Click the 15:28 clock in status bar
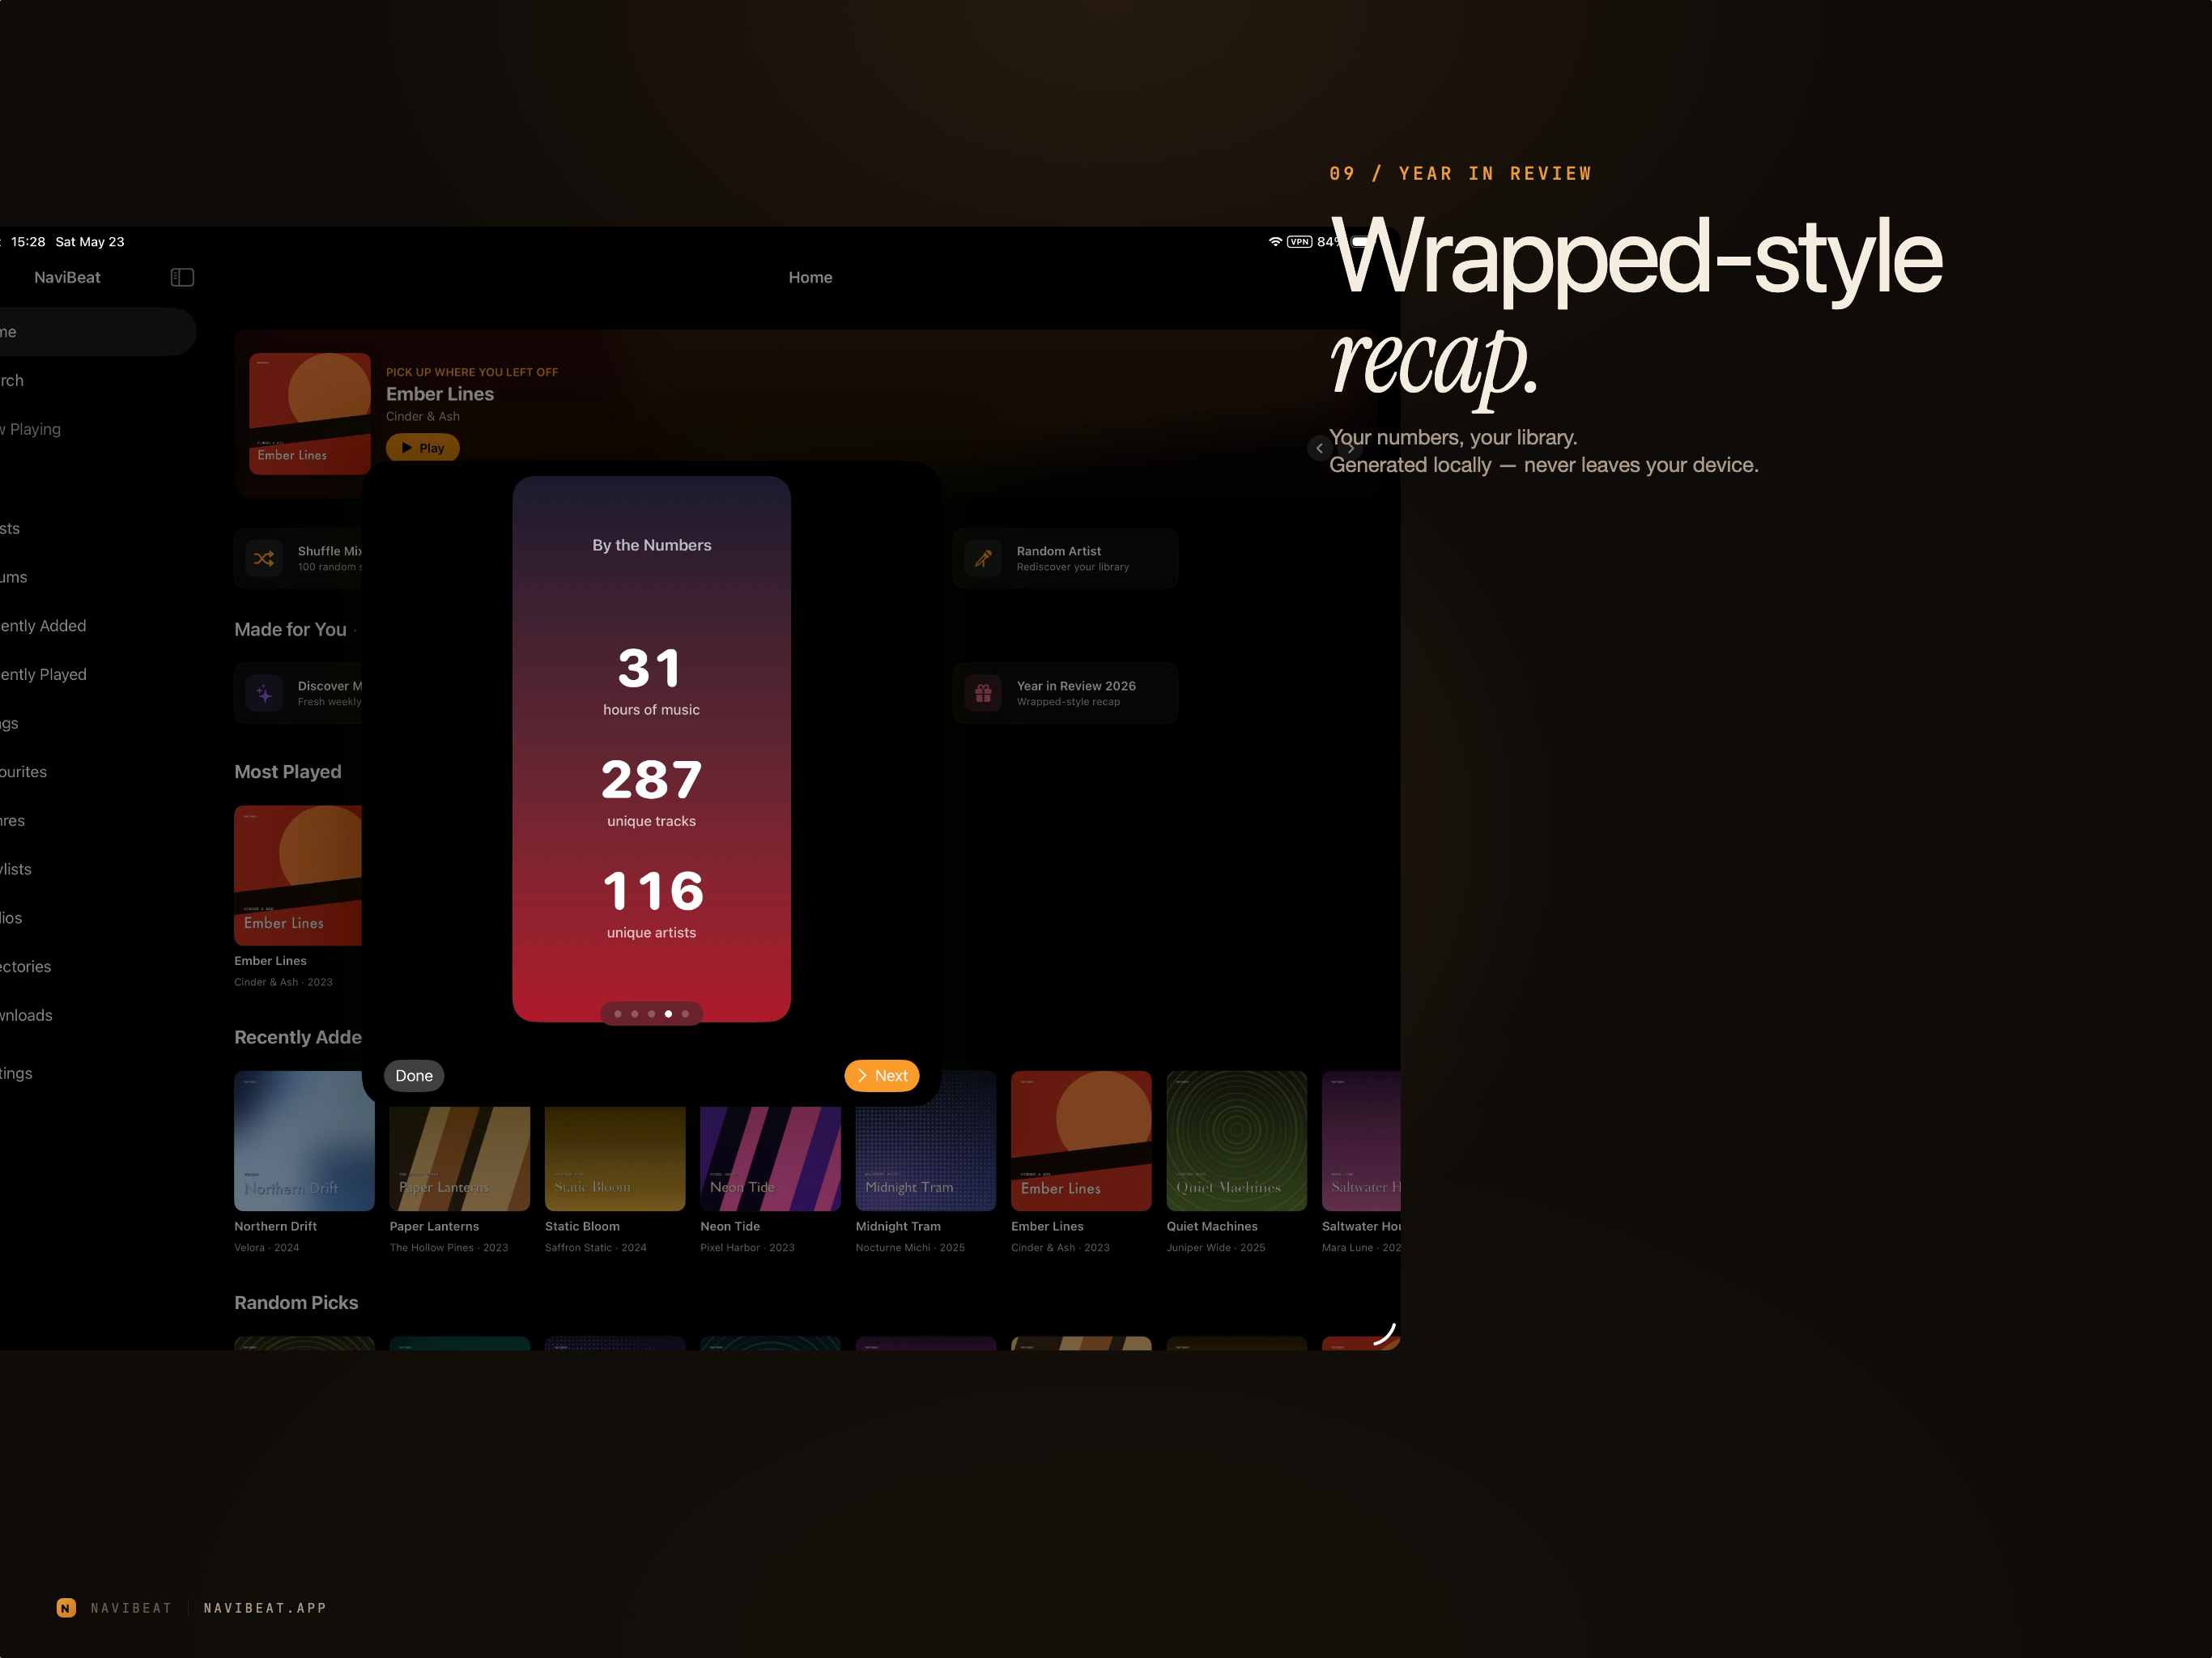 (28, 242)
